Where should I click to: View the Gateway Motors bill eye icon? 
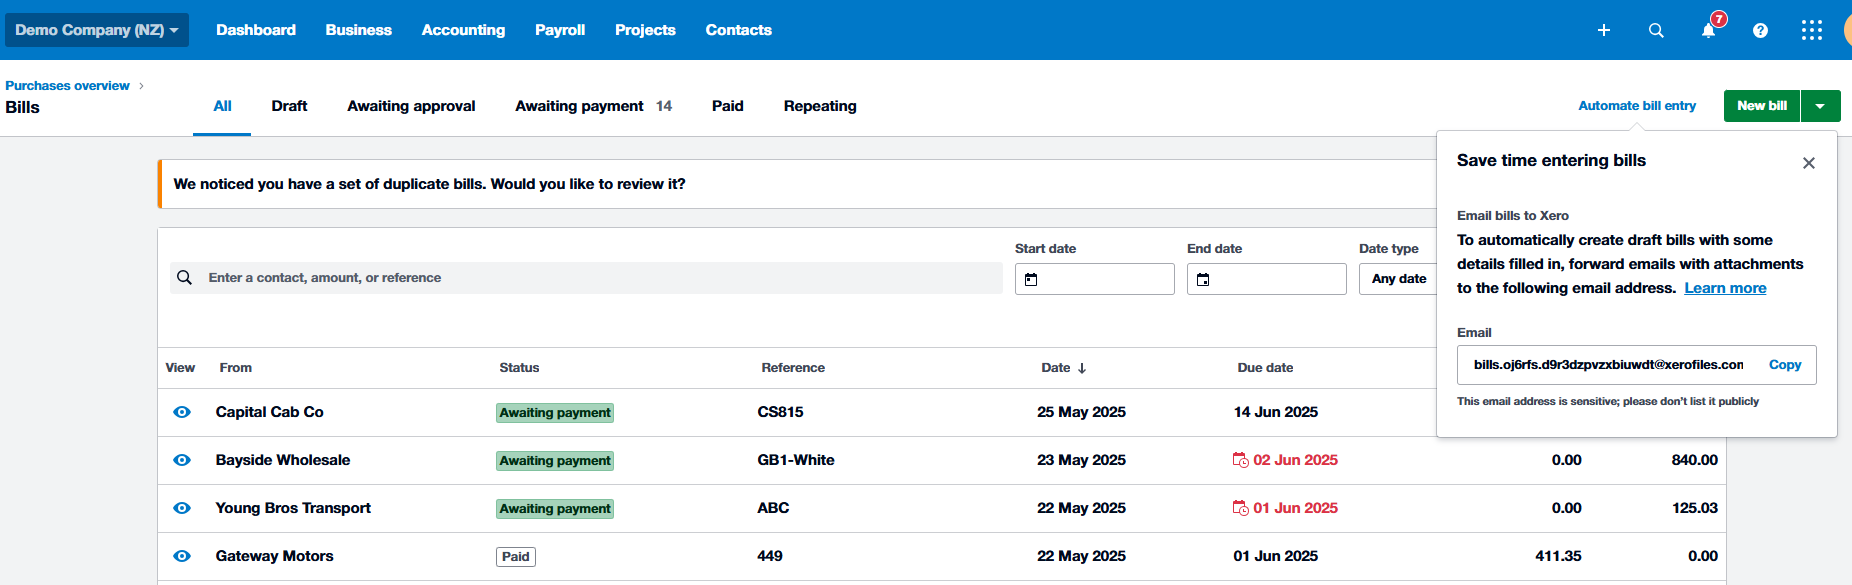[182, 556]
